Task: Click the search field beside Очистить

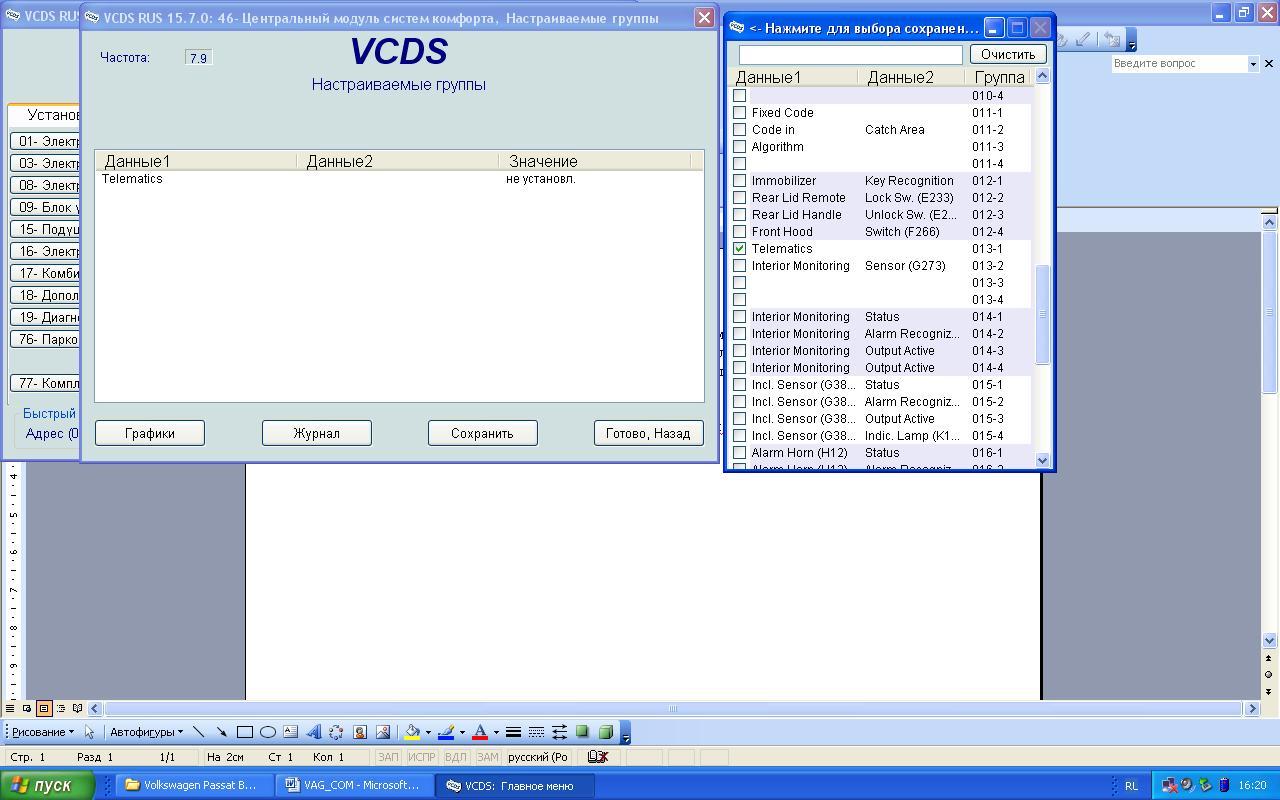Action: pos(850,54)
